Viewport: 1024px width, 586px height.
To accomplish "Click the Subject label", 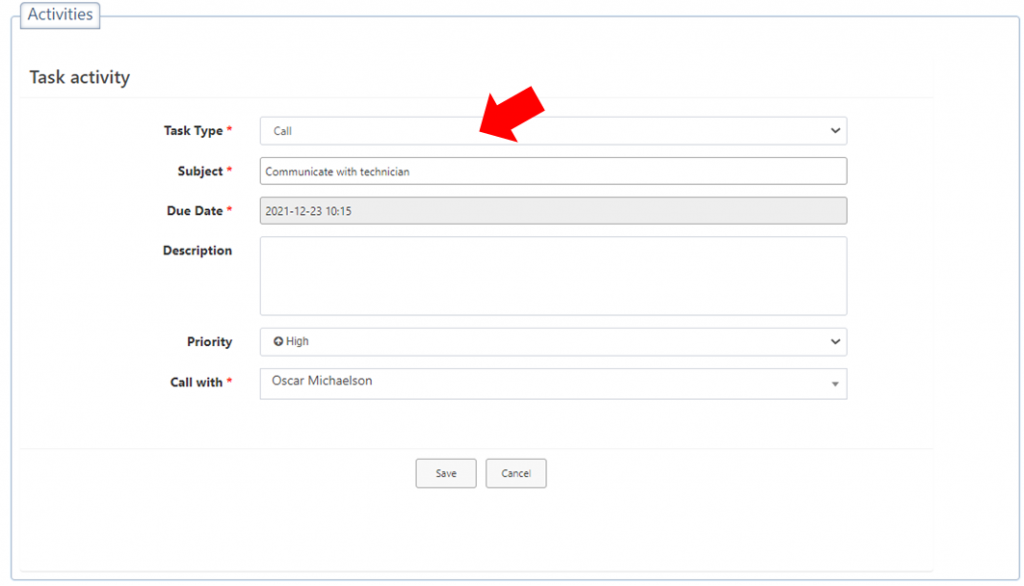I will 200,171.
